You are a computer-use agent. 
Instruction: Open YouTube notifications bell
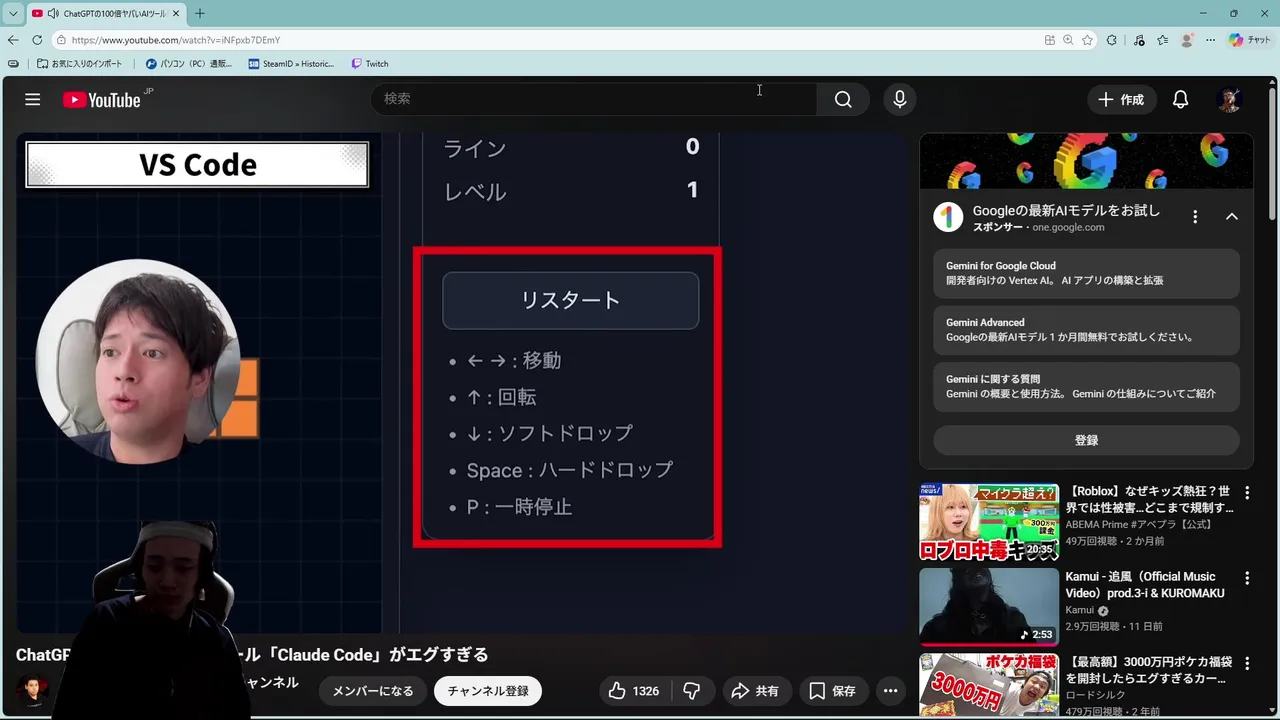pyautogui.click(x=1181, y=99)
